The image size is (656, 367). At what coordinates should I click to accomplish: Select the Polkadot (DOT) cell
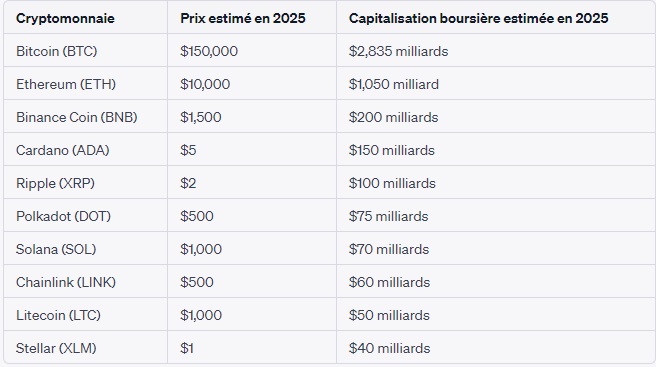63,216
